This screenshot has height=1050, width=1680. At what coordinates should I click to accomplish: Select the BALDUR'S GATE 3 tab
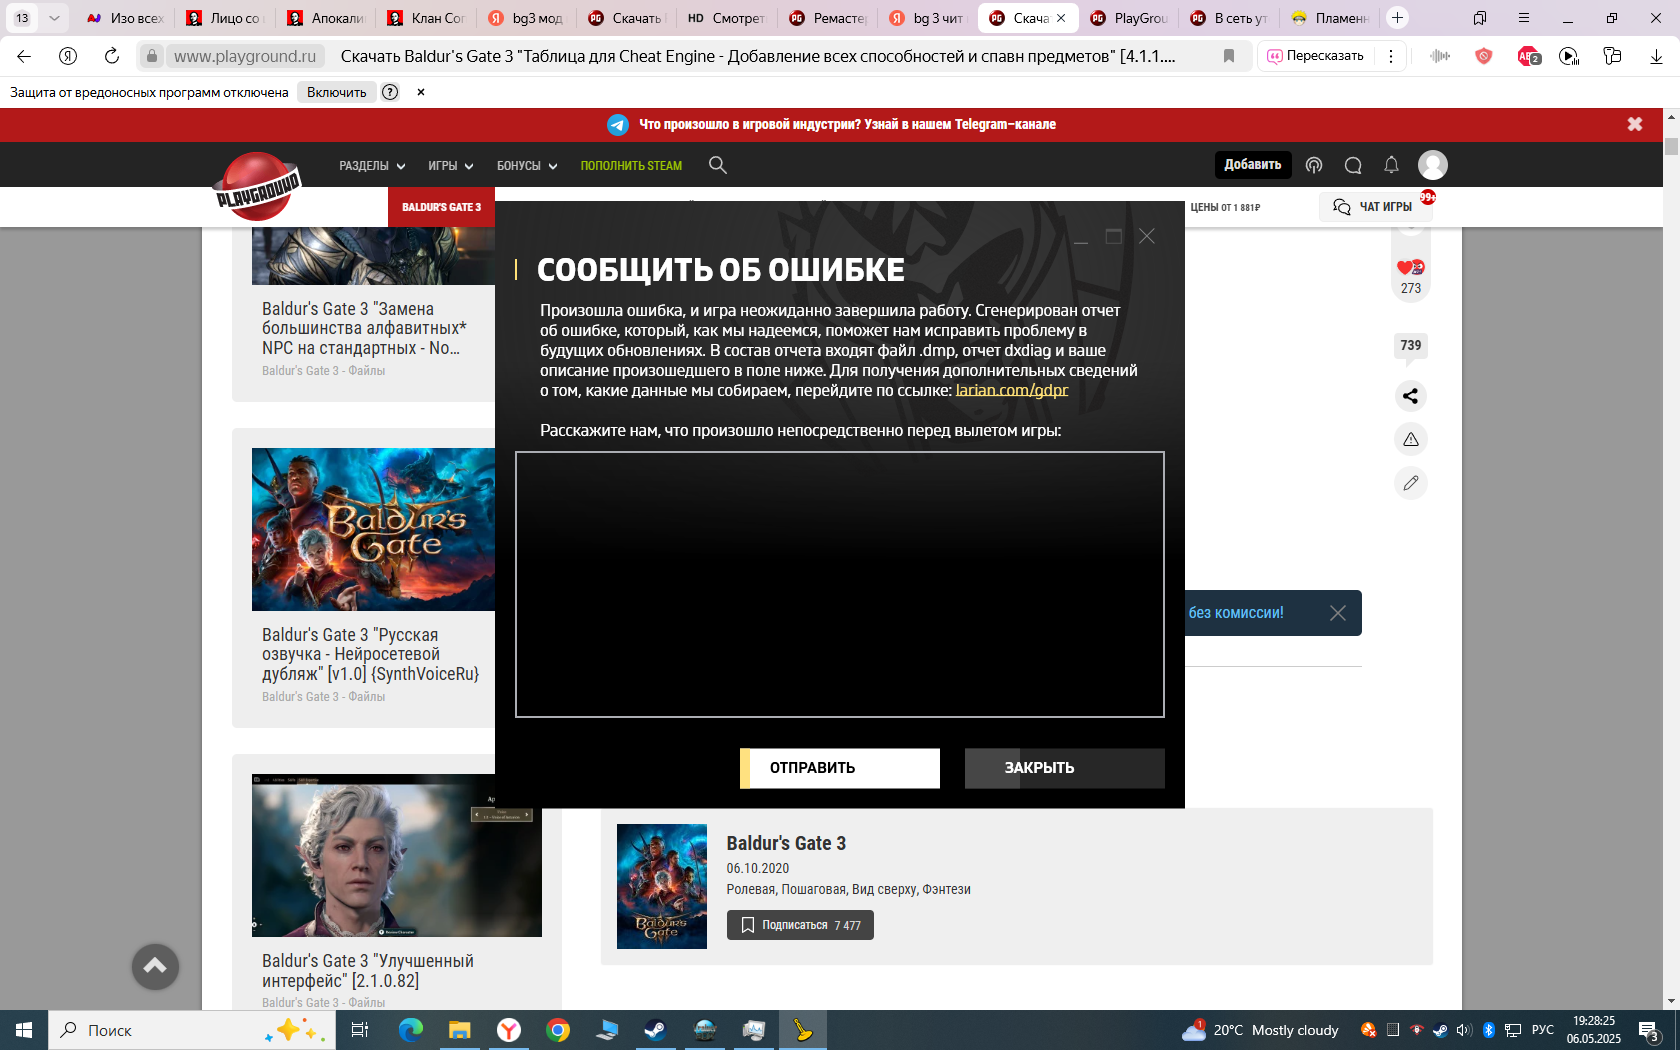(x=441, y=207)
